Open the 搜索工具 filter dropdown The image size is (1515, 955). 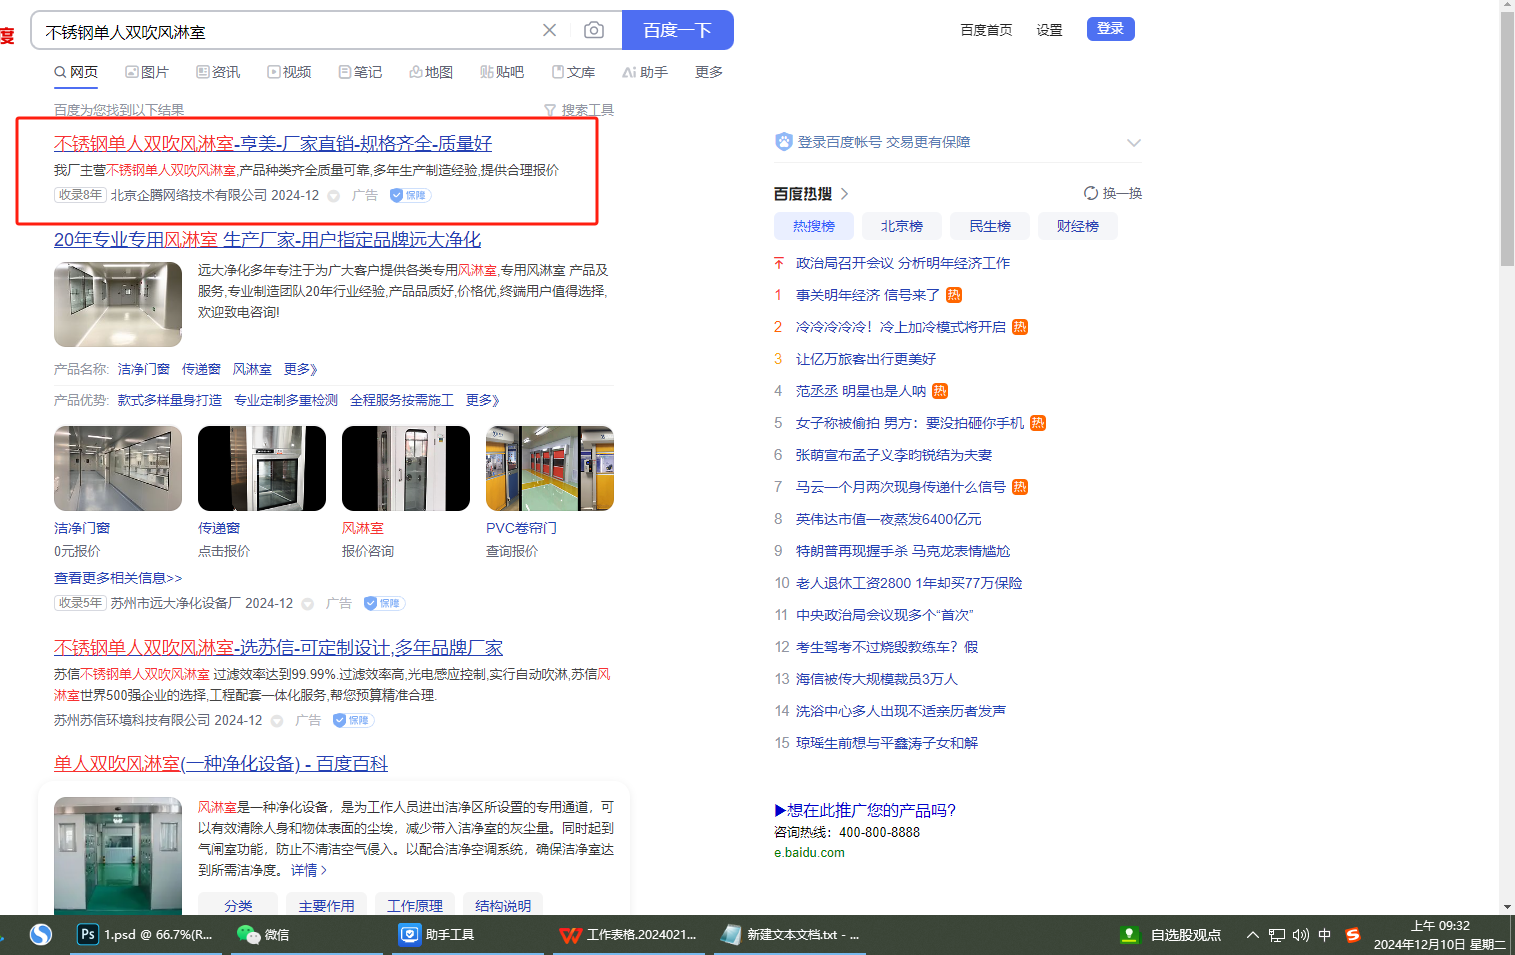[x=579, y=110]
